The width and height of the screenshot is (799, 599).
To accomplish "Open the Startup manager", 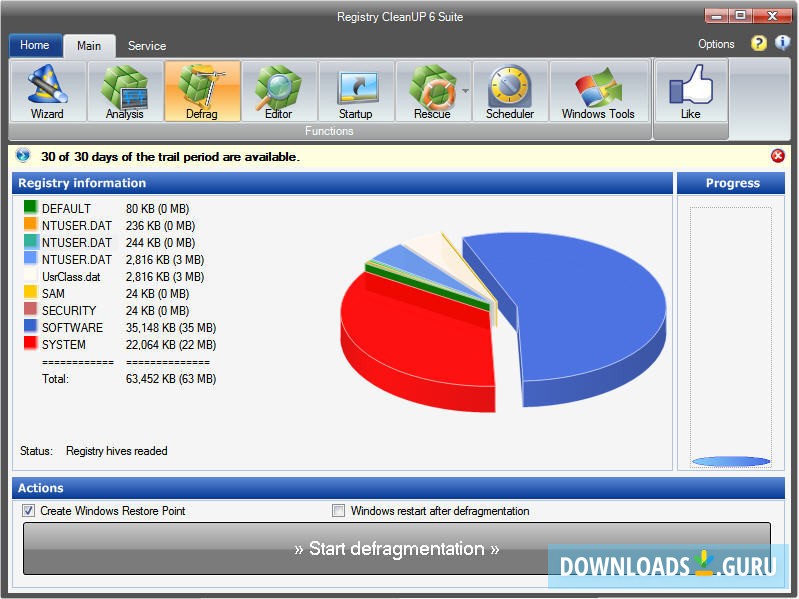I will 356,91.
